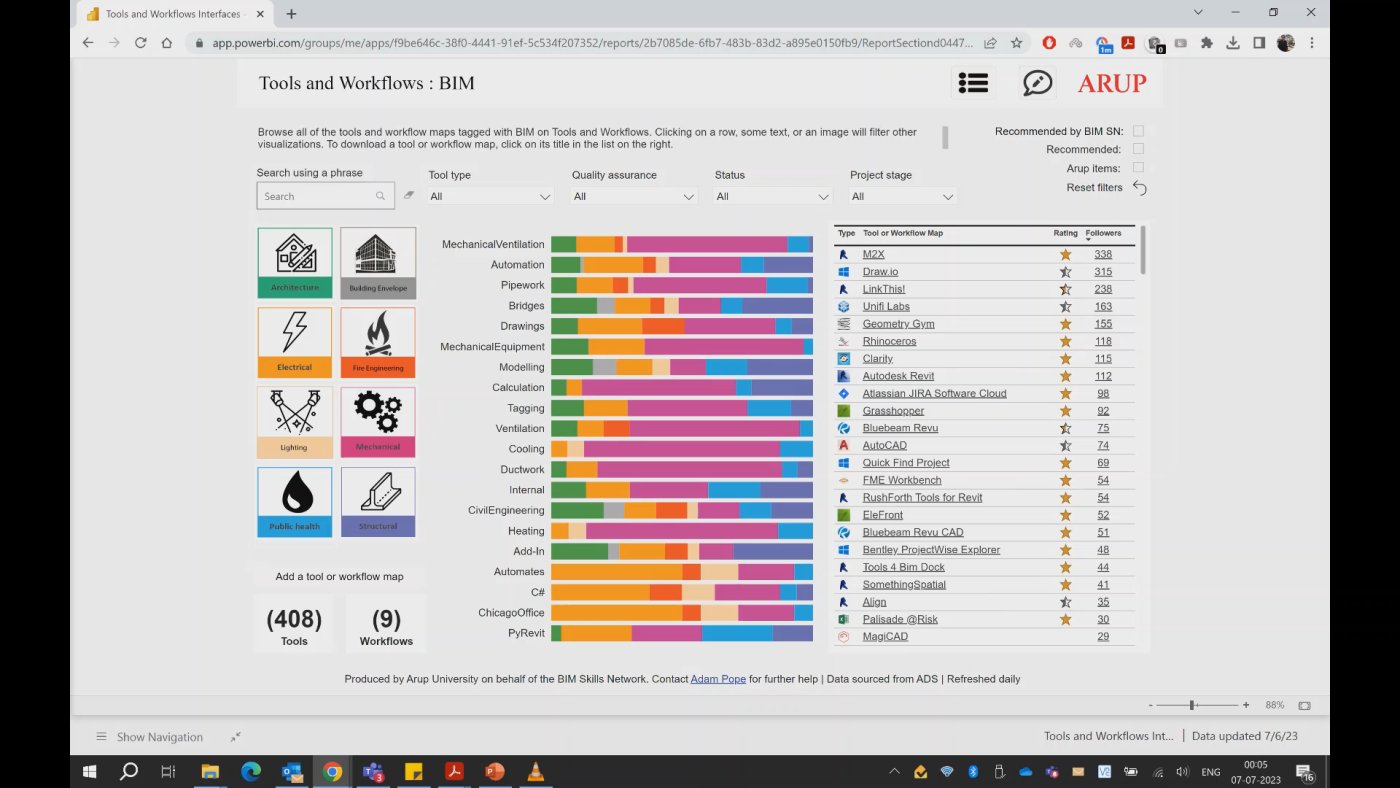Select the Pipework bar chart row label

(x=522, y=285)
